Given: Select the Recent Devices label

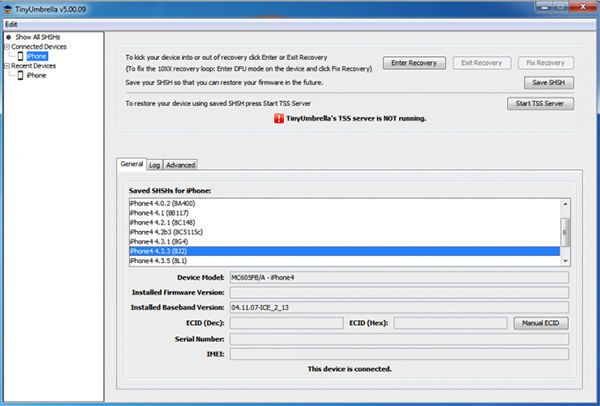Looking at the screenshot, I should 34,66.
